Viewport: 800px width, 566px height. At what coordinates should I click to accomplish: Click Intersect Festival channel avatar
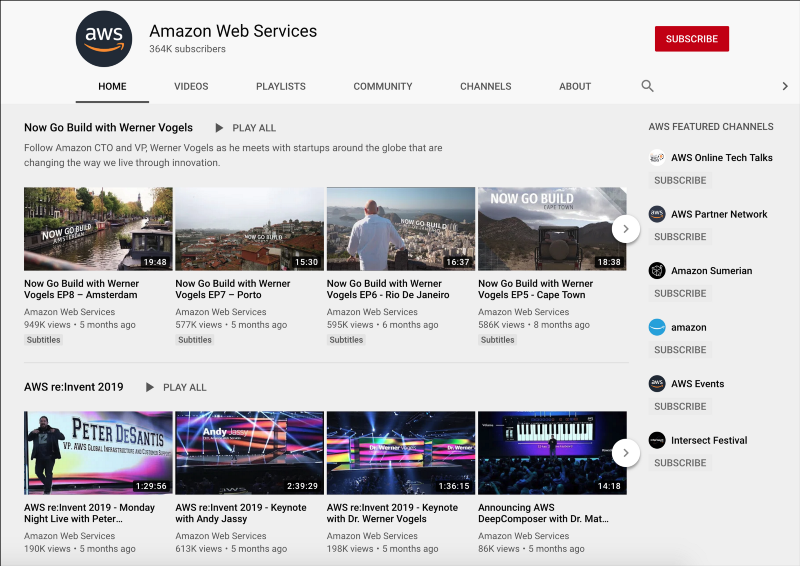tap(657, 440)
